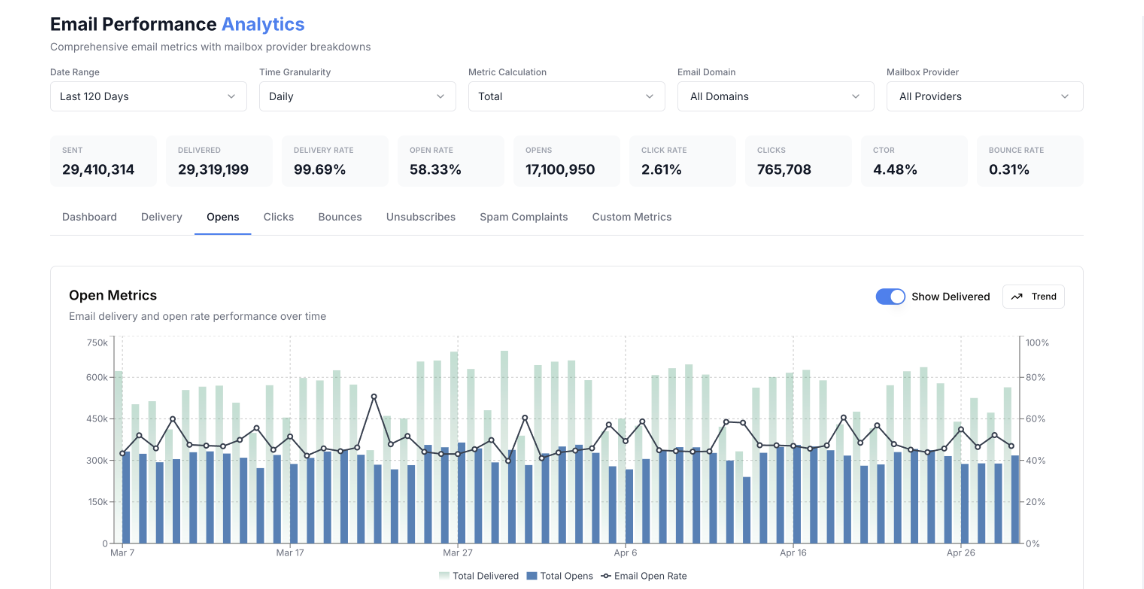The image size is (1144, 589).
Task: Switch to the Dashboard tab
Action: [89, 217]
